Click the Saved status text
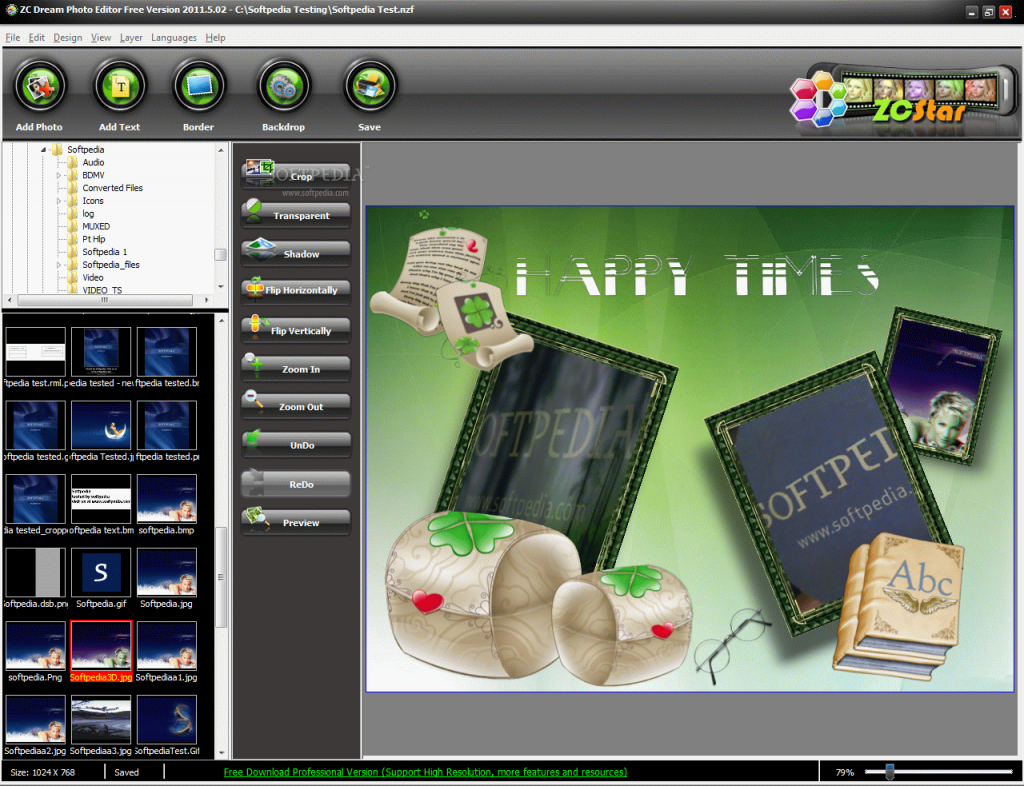The image size is (1024, 786). 127,772
